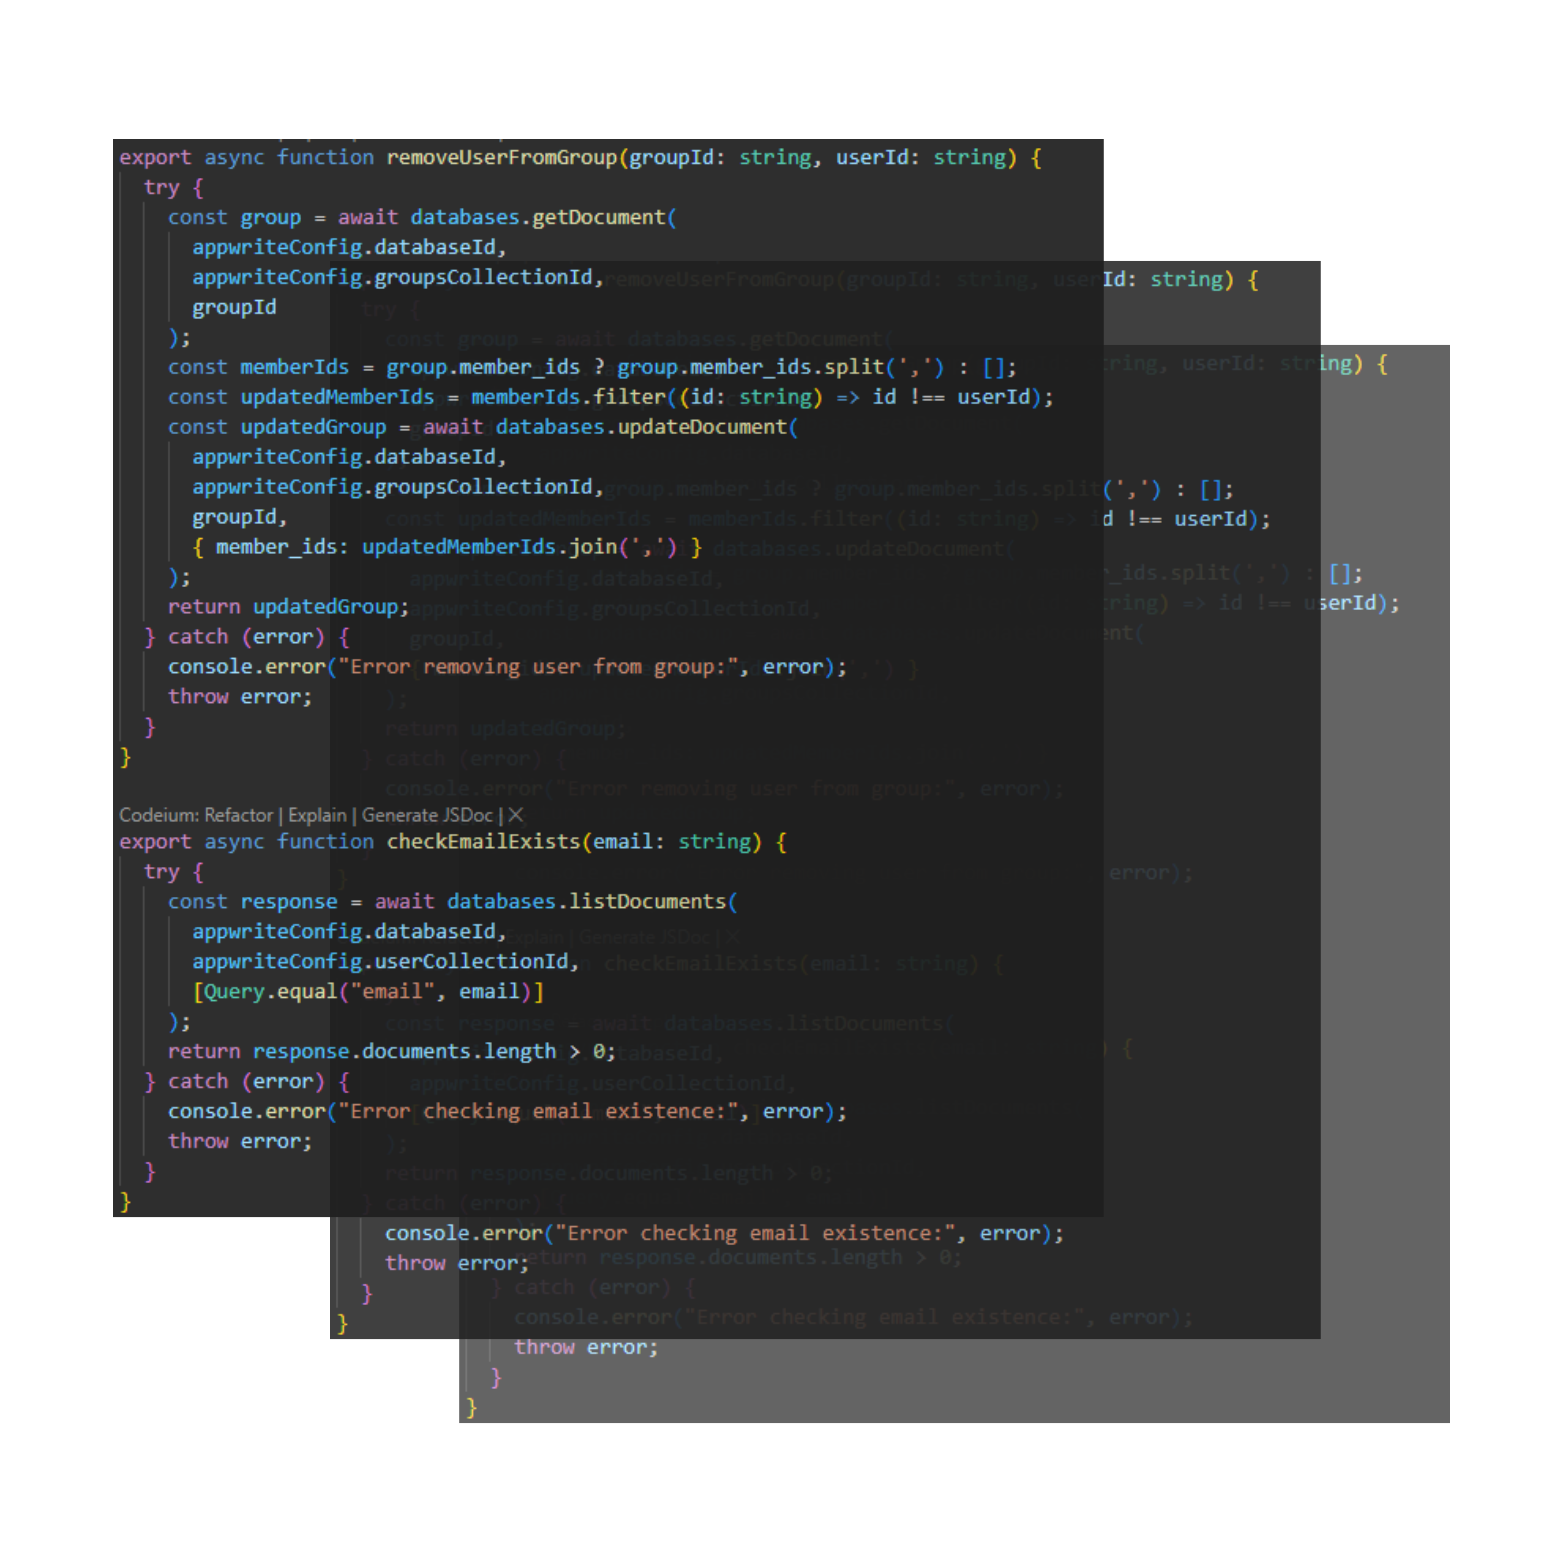Screen dimensions: 1563x1563
Task: Click the "Error removing user from group:" string
Action: 544,667
